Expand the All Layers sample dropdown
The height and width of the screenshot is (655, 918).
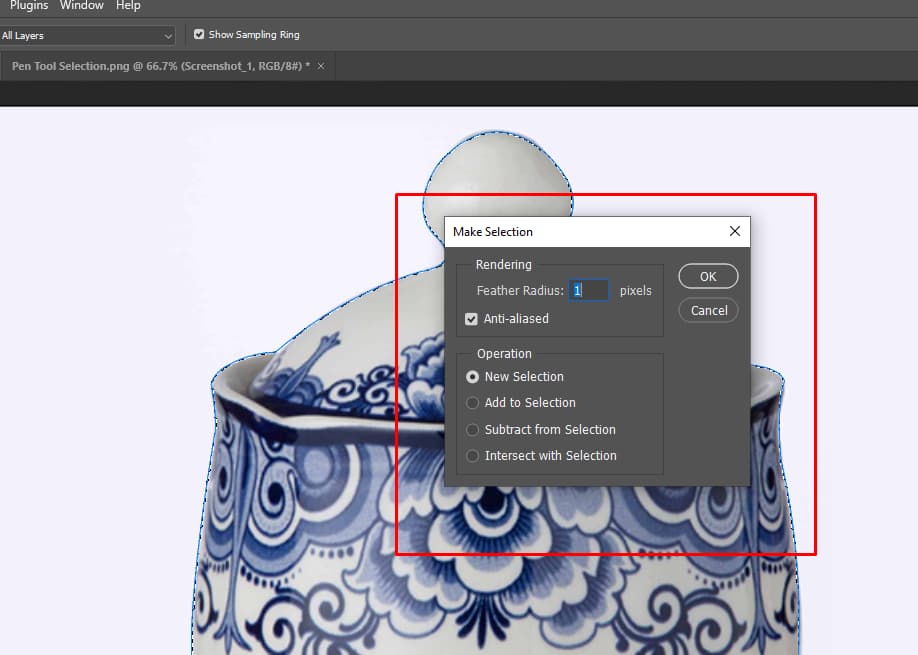pos(87,36)
